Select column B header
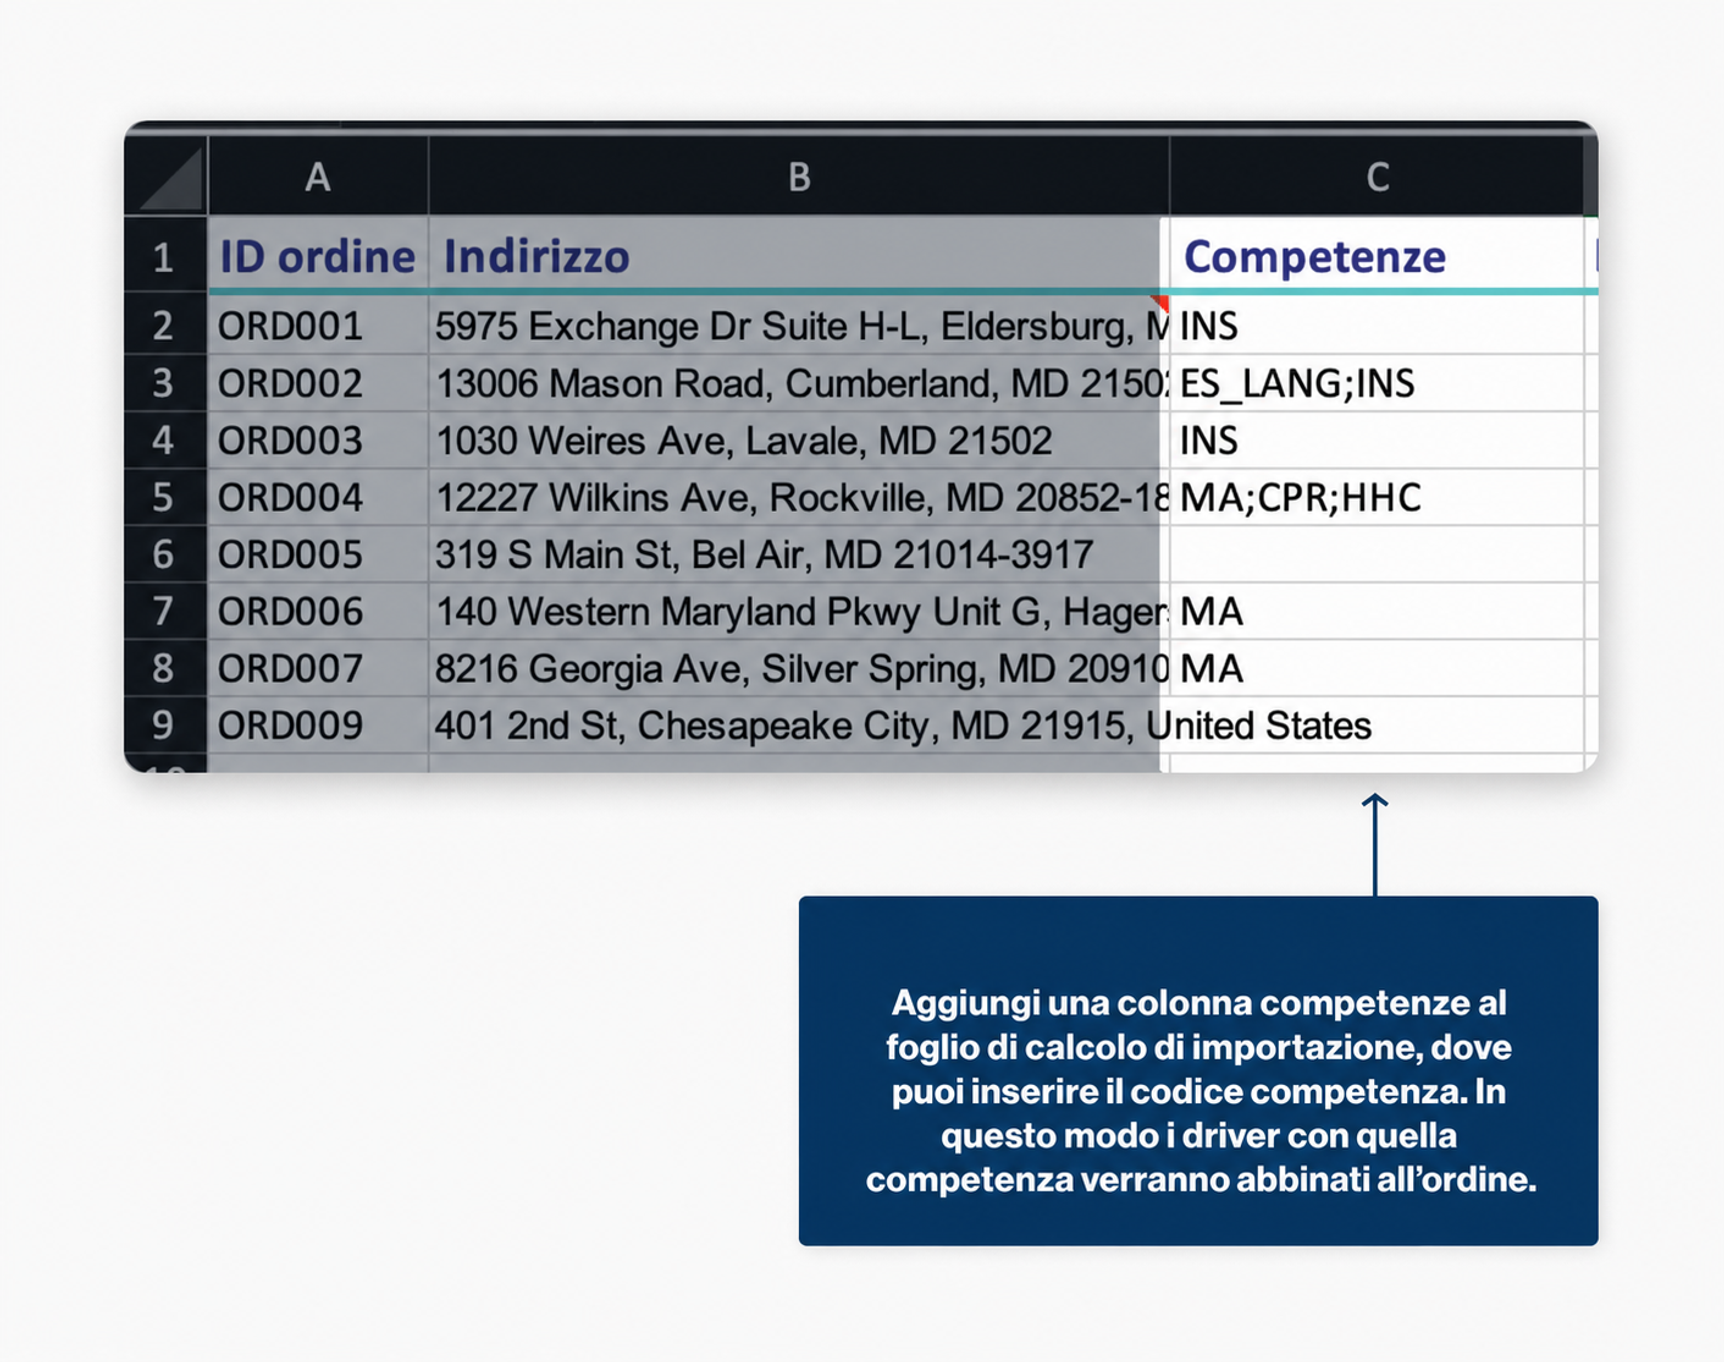1724x1362 pixels. [x=798, y=176]
